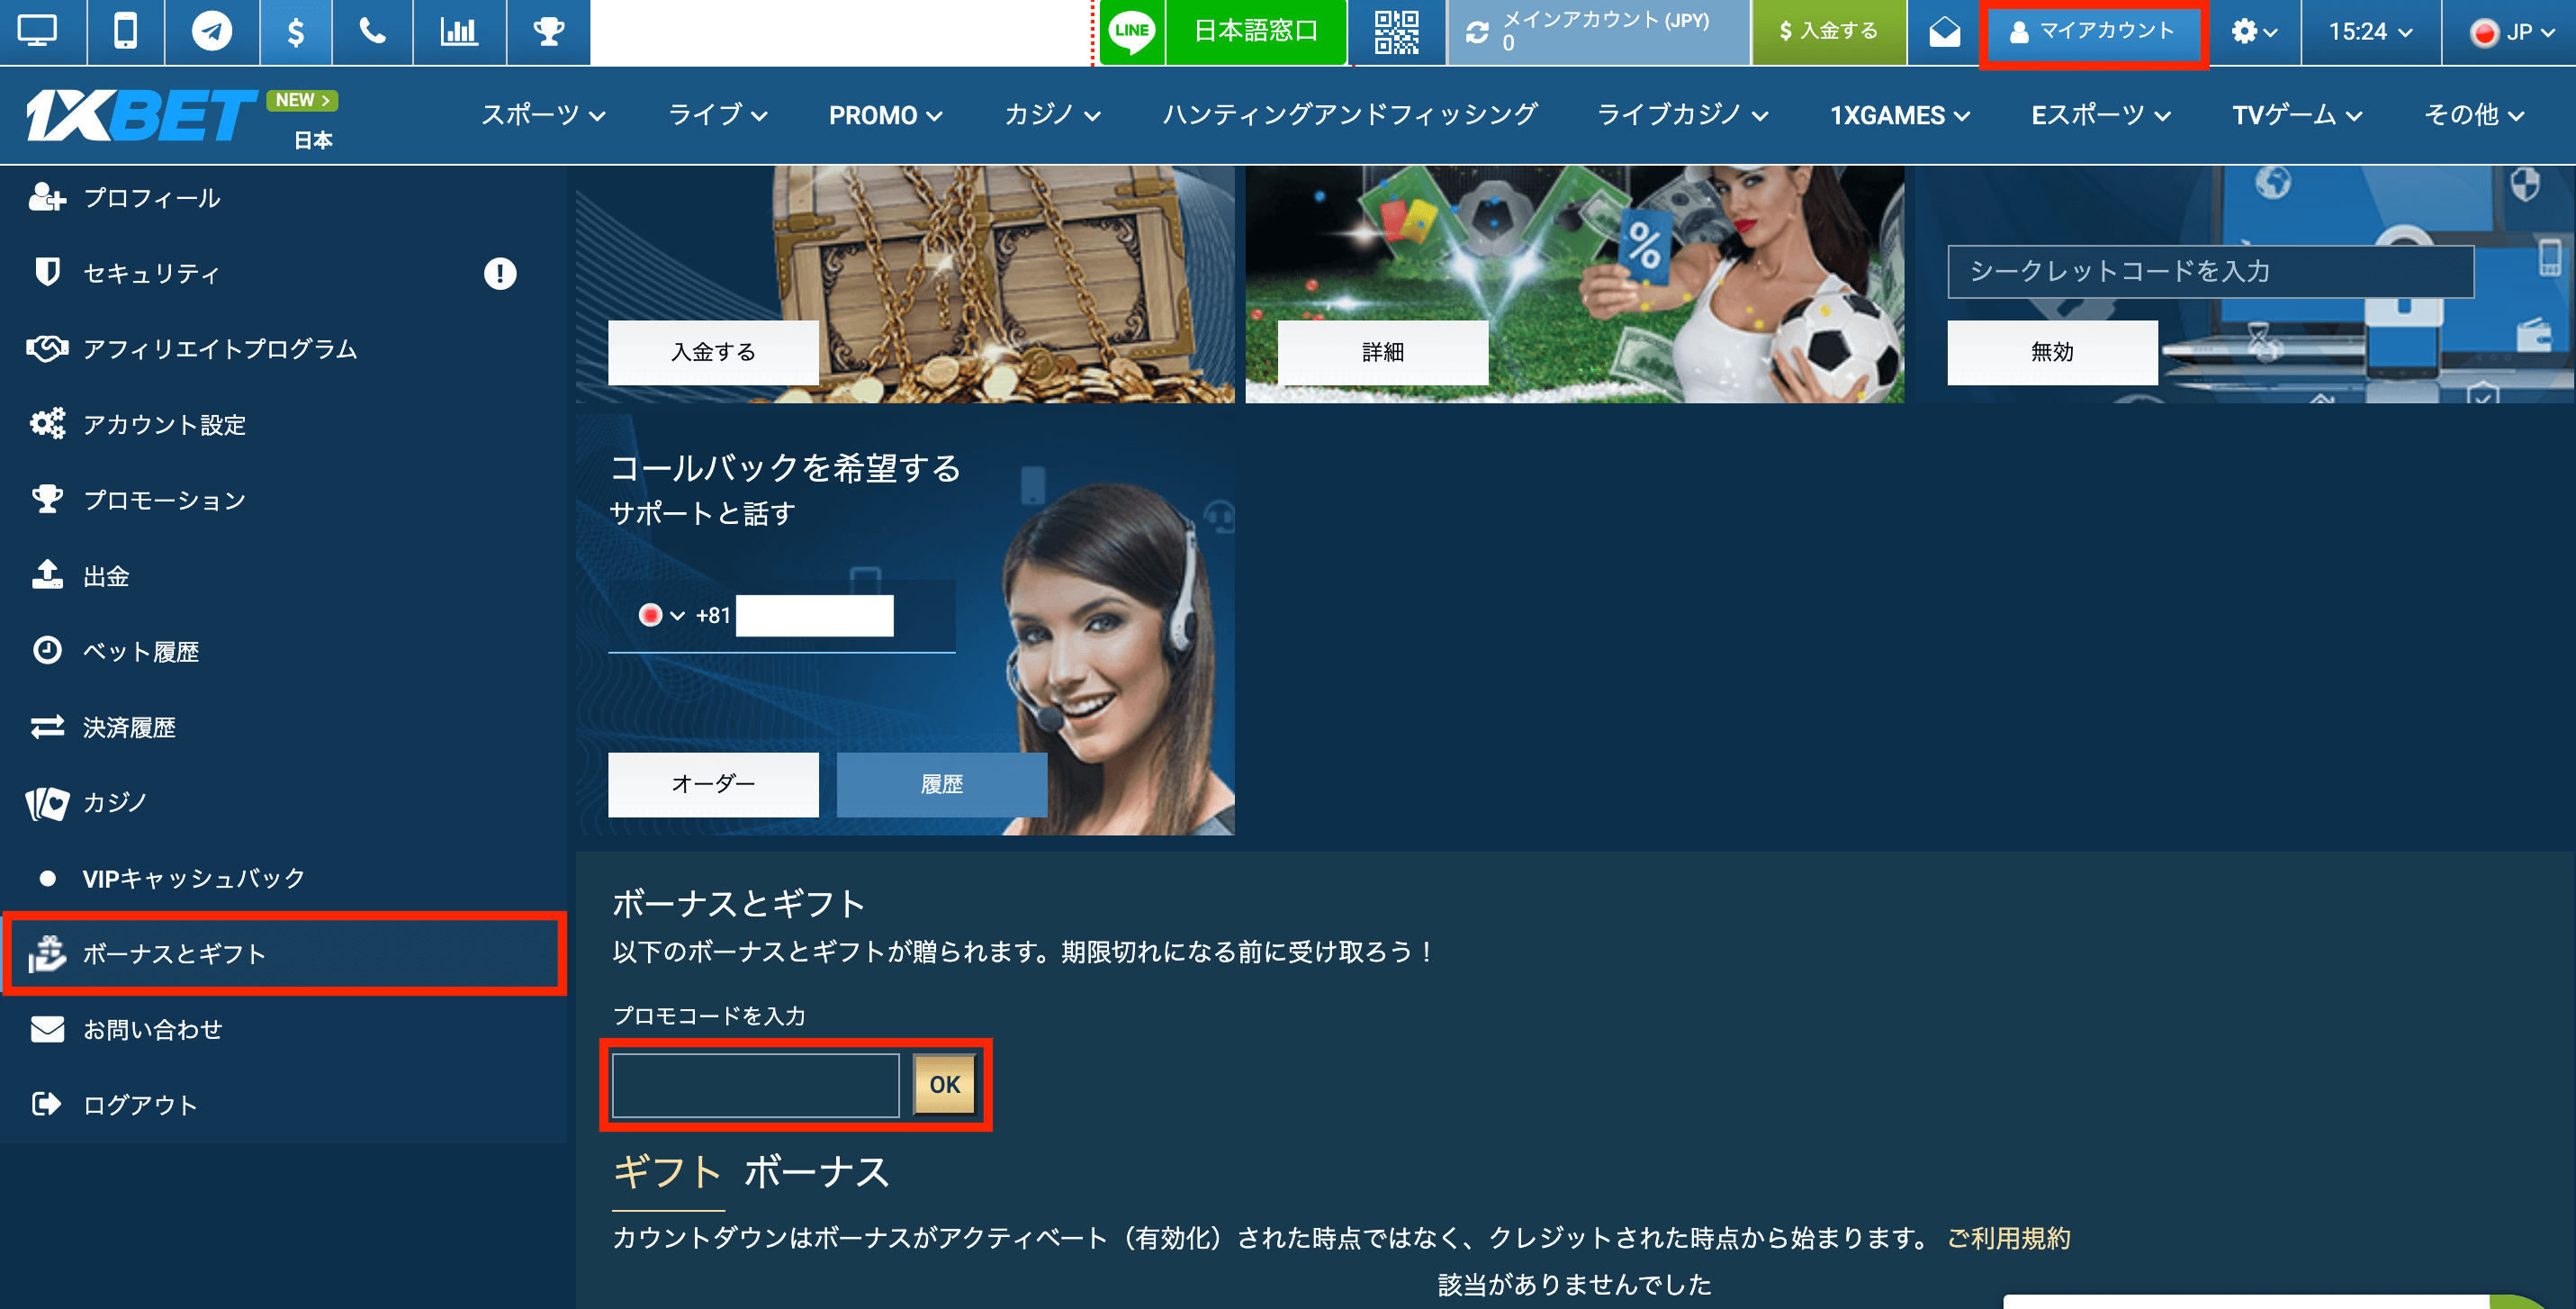Select ボーナスとギフト in sidebar
Image resolution: width=2576 pixels, height=1309 pixels.
coord(283,954)
